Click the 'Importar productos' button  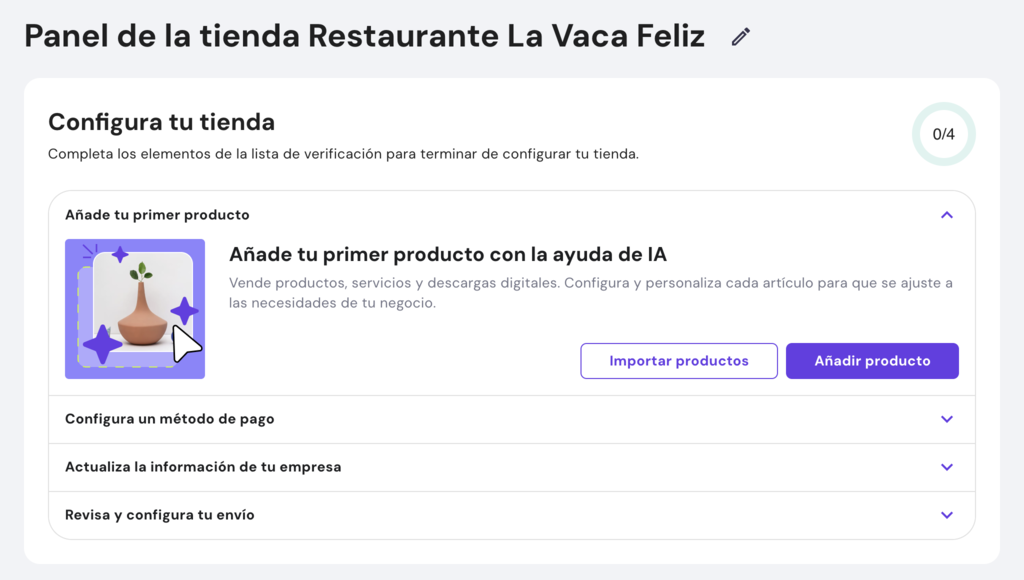tap(679, 360)
